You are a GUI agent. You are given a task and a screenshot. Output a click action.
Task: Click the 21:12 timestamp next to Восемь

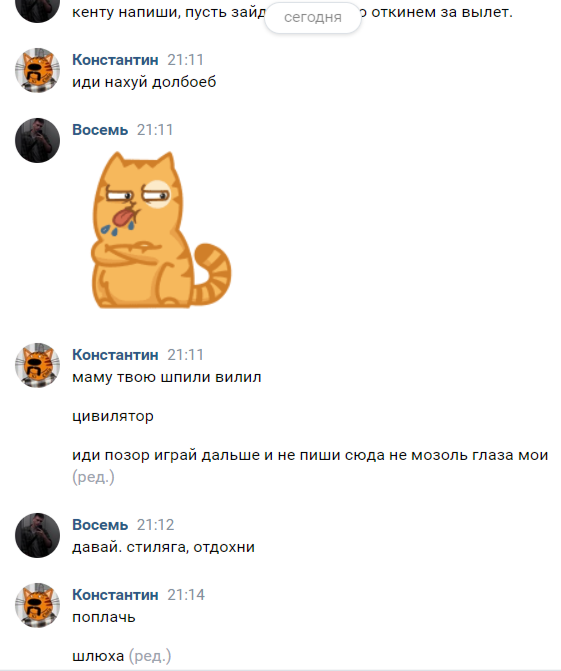coord(155,525)
